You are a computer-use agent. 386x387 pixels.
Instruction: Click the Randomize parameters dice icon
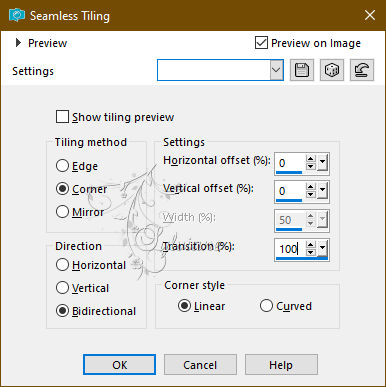(x=332, y=70)
